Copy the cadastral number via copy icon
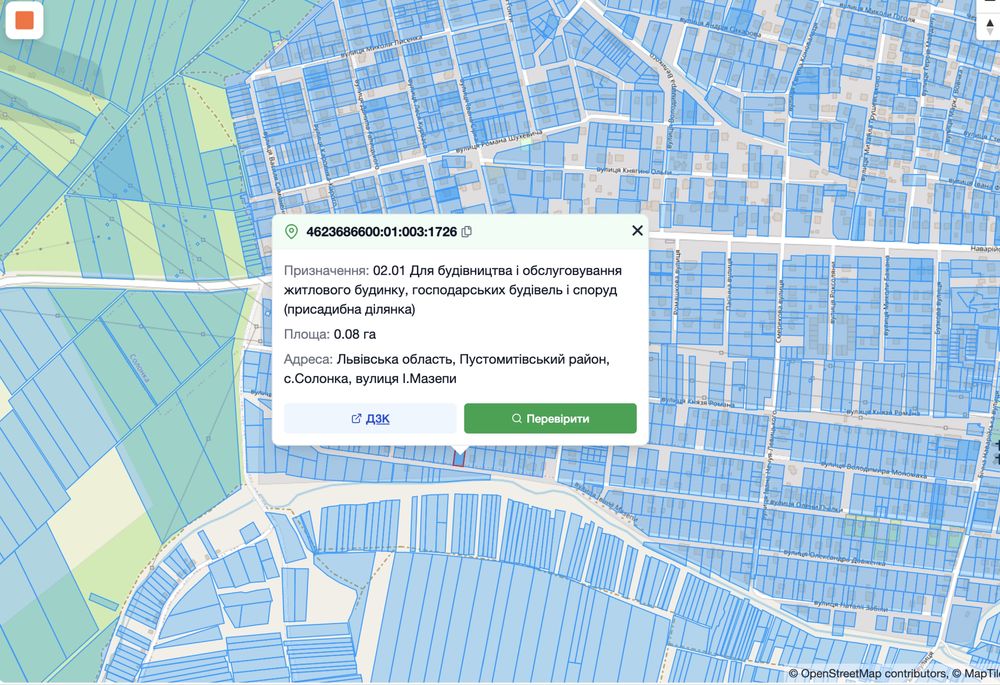Image resolution: width=1000 pixels, height=685 pixels. 467,232
